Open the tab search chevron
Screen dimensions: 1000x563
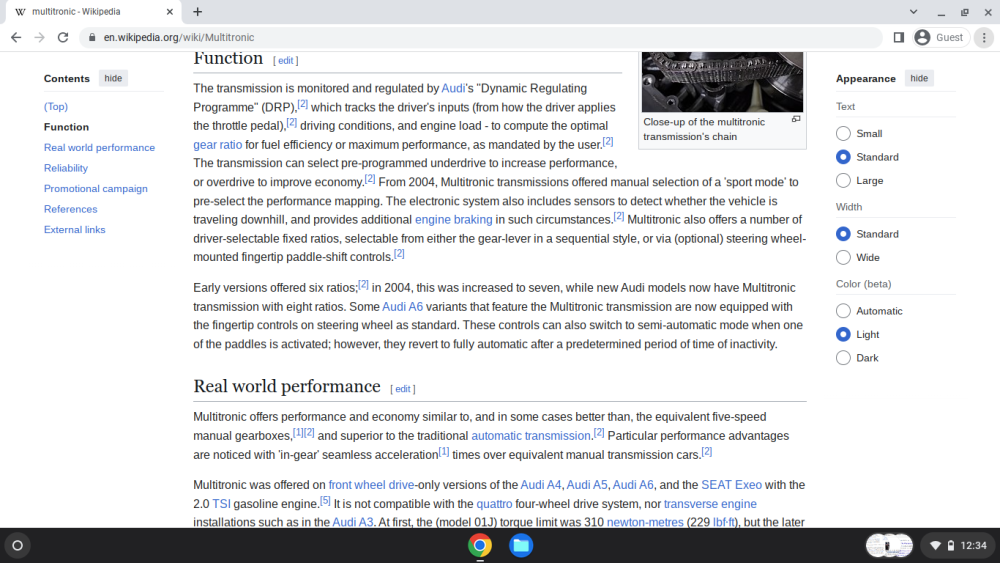913,11
